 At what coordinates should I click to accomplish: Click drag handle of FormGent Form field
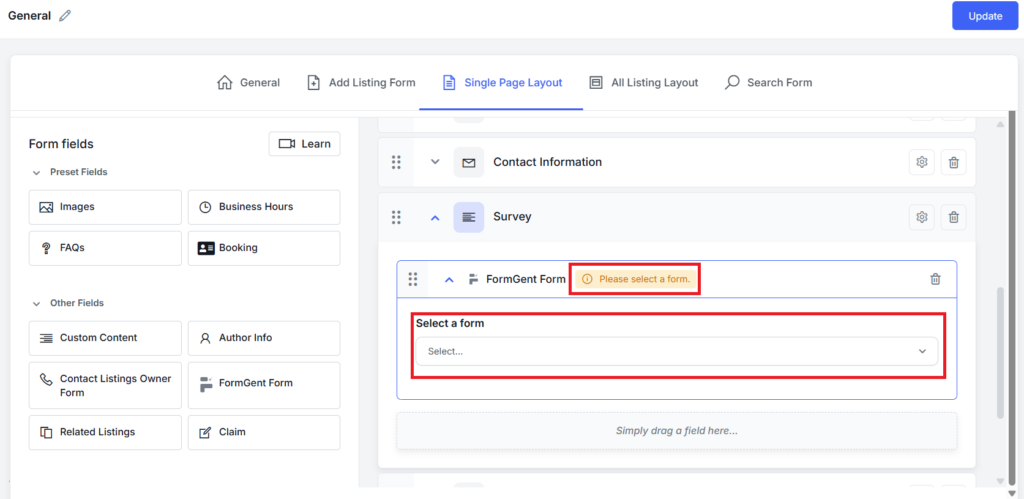413,279
